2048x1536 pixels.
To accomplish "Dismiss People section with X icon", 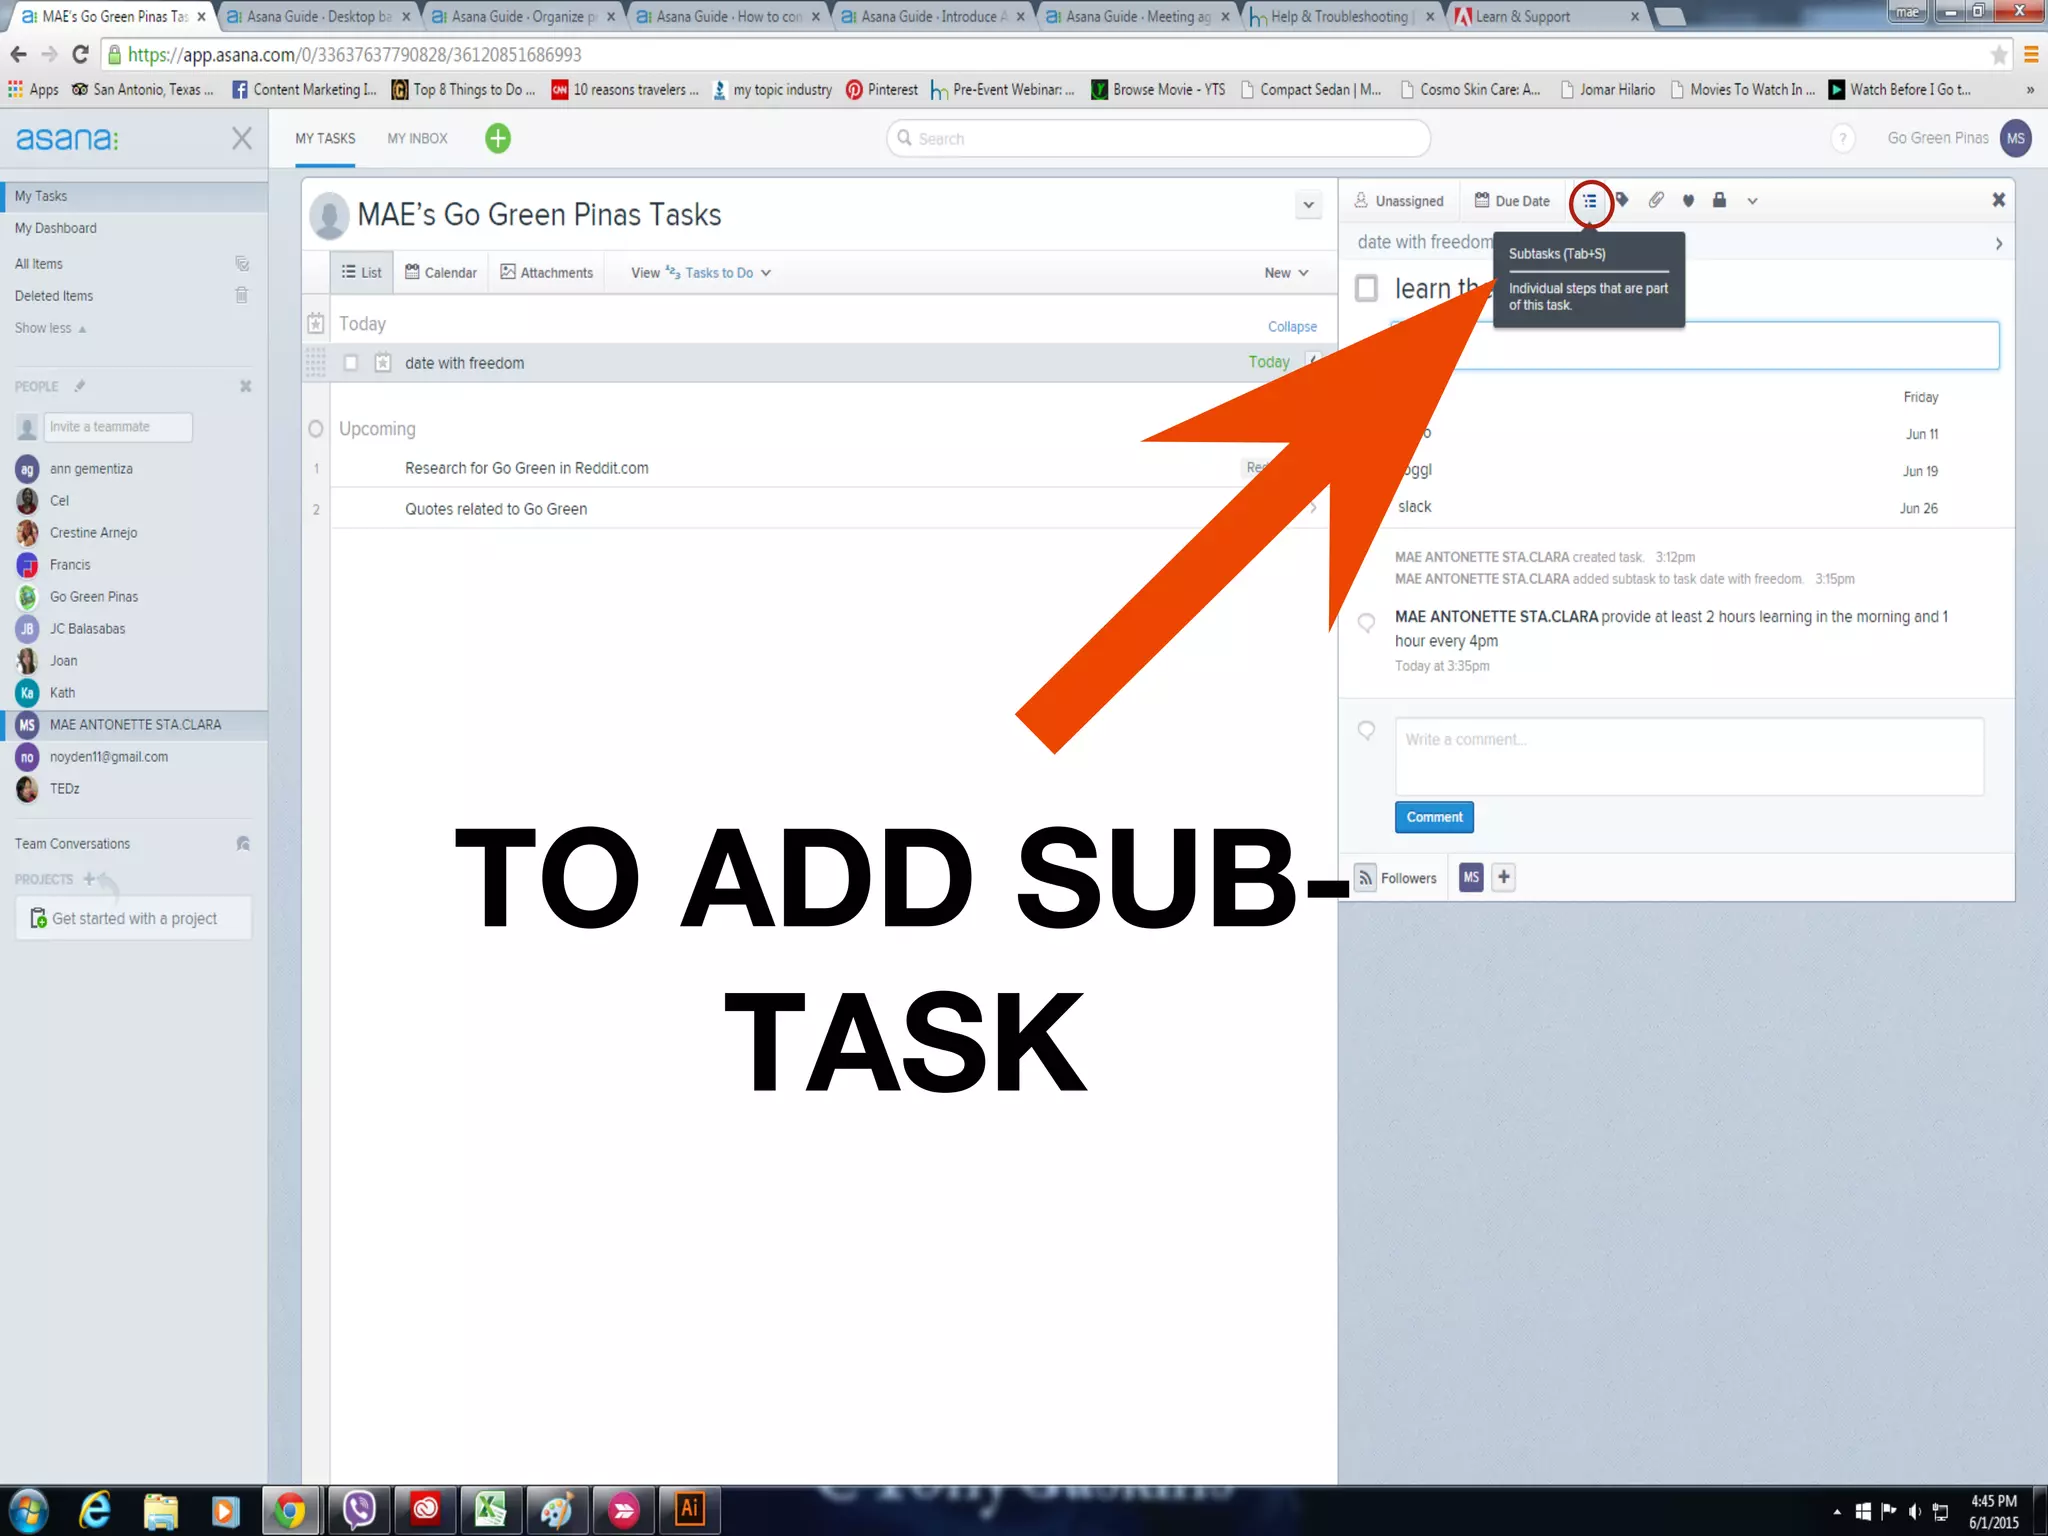I will pyautogui.click(x=245, y=386).
